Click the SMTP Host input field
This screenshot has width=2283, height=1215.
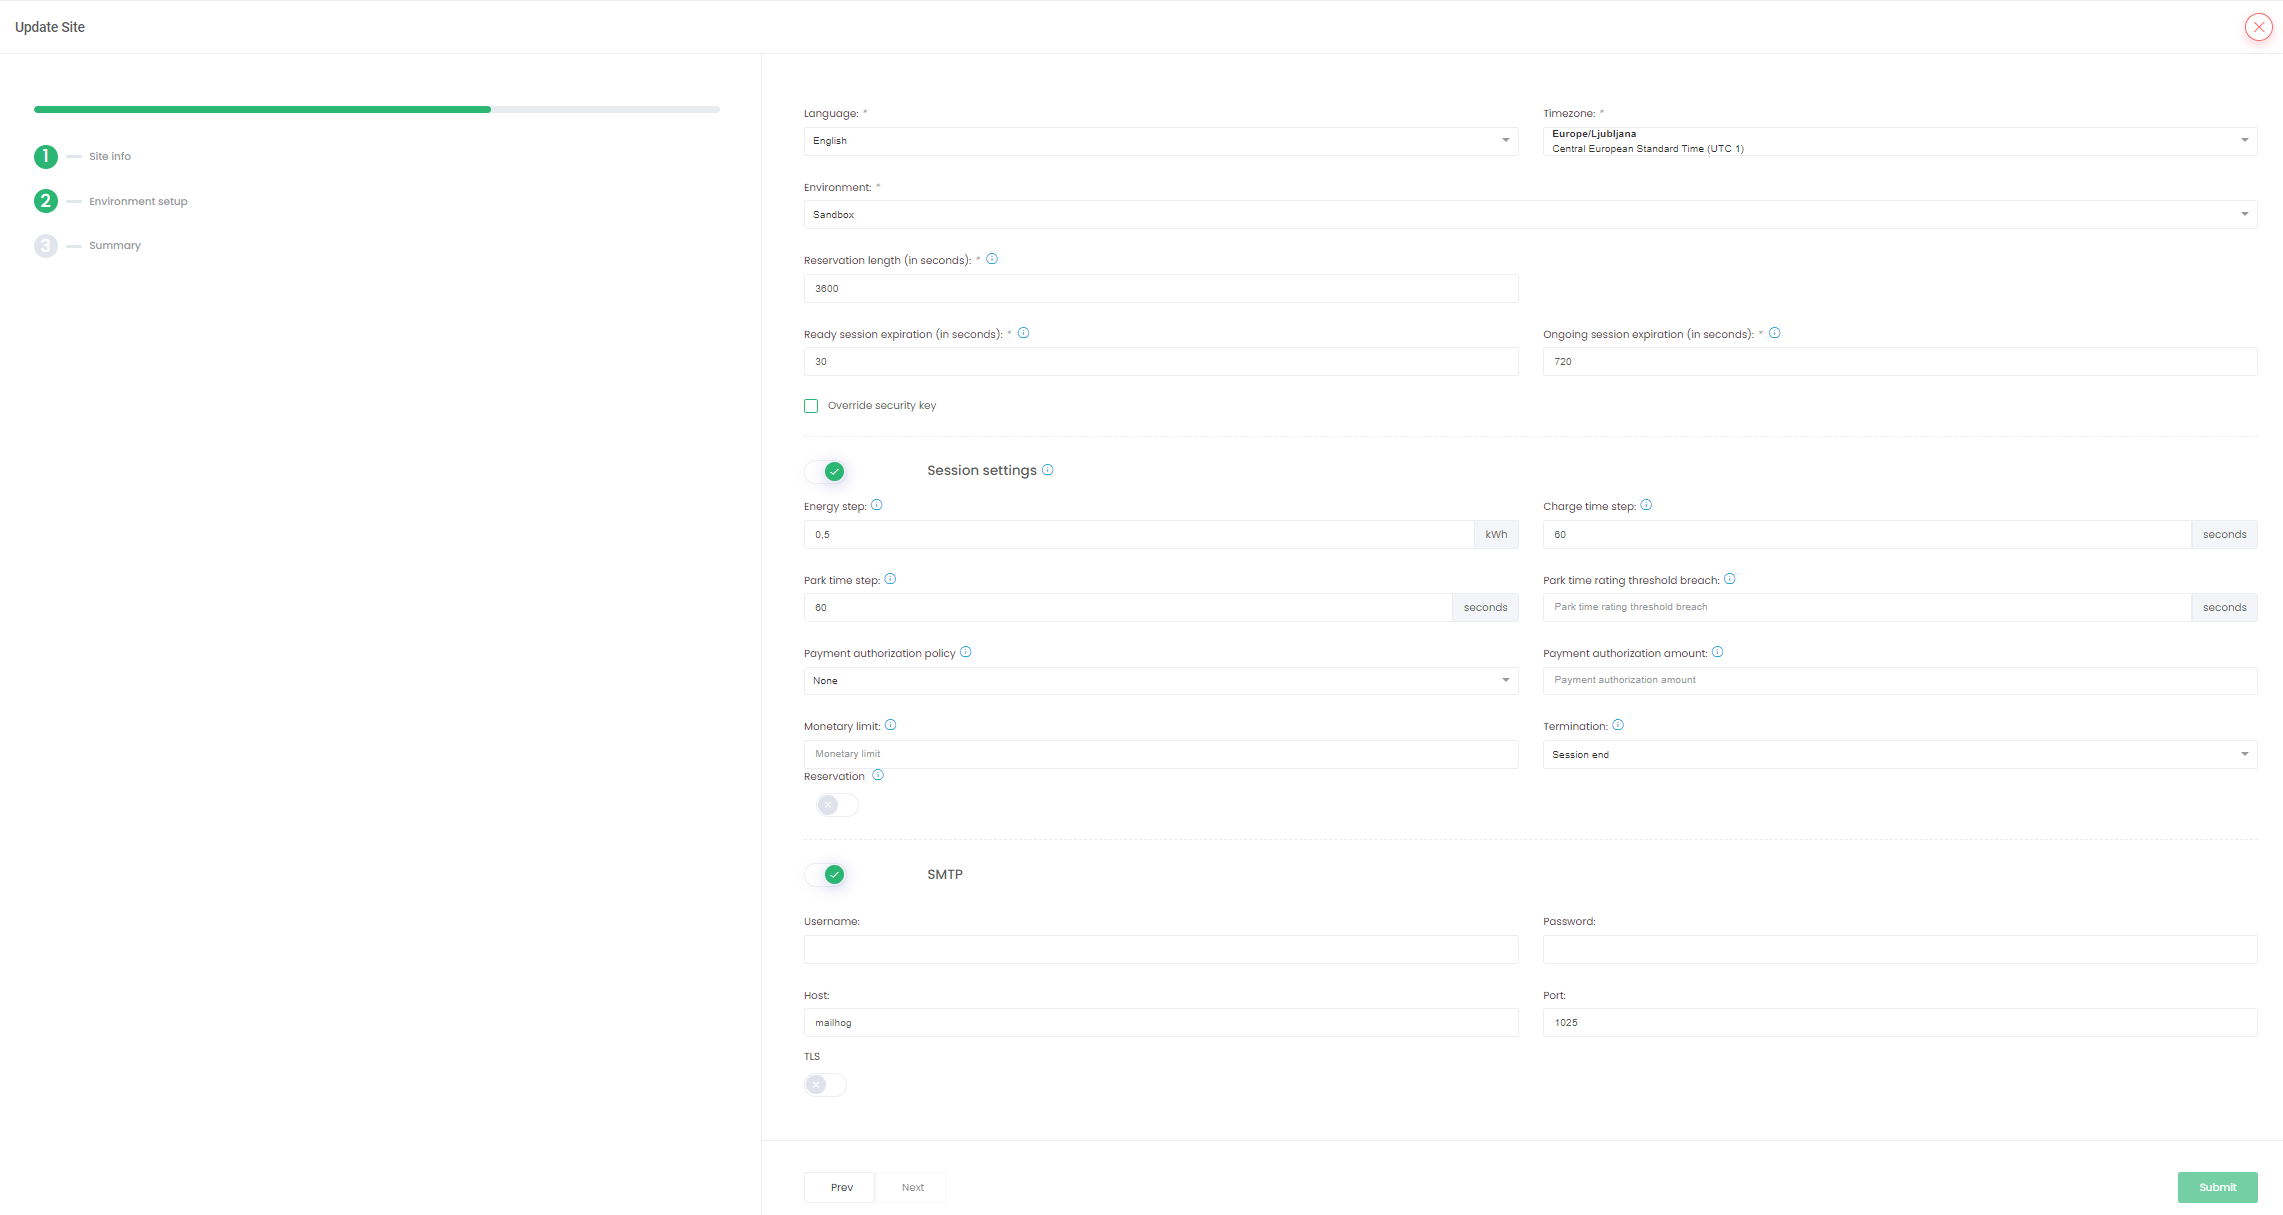coord(1160,1022)
